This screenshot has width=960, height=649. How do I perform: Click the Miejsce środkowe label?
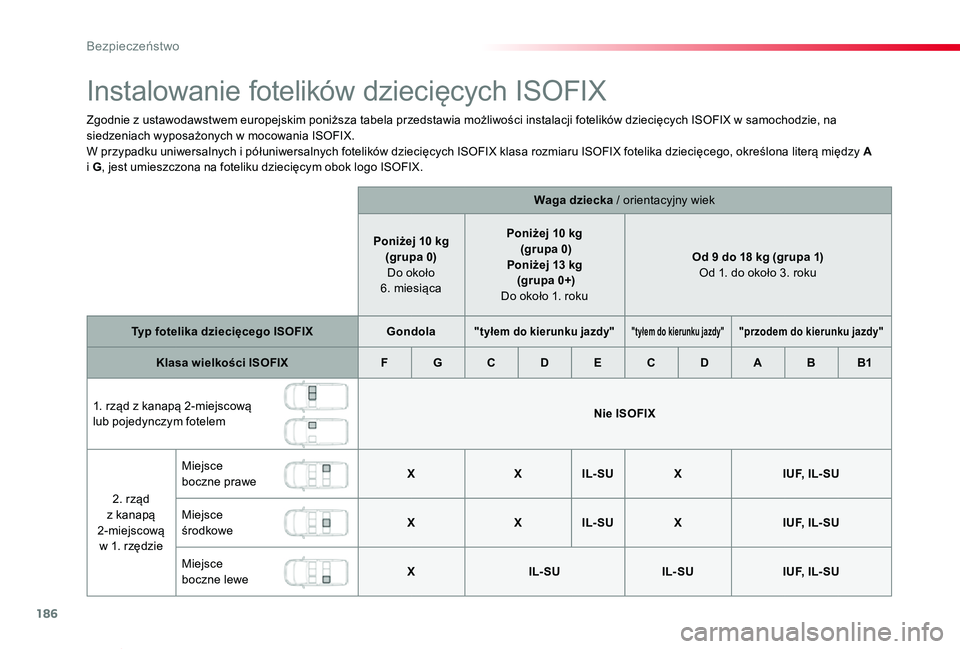(x=207, y=523)
